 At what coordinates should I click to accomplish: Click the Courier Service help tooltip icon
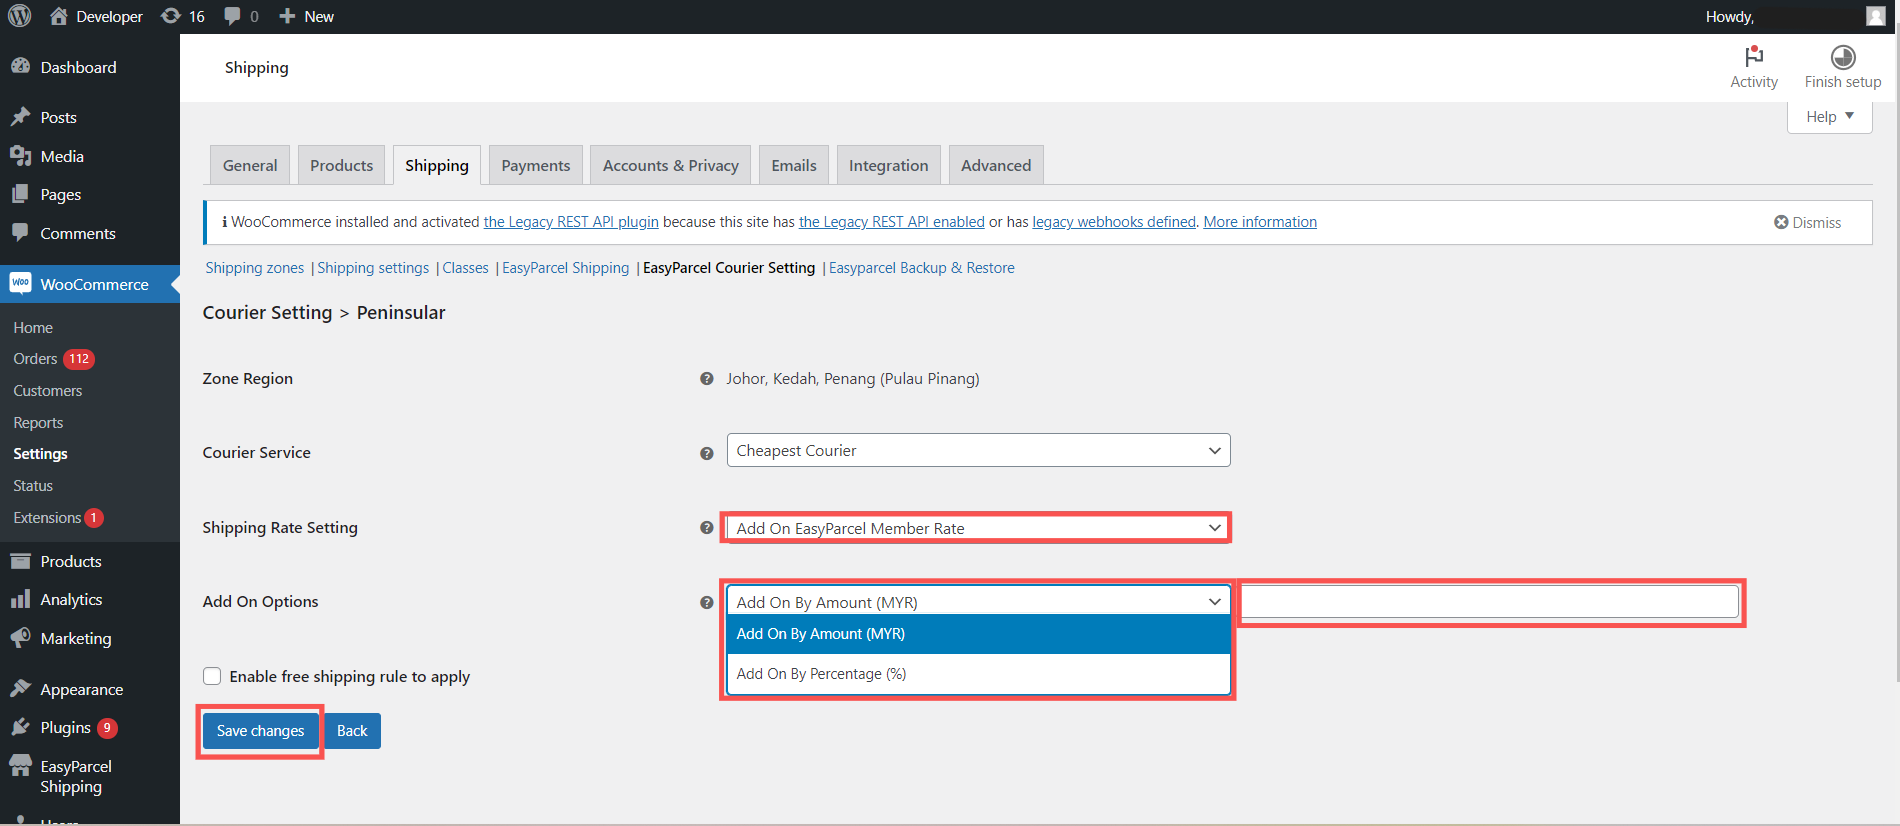[x=707, y=453]
